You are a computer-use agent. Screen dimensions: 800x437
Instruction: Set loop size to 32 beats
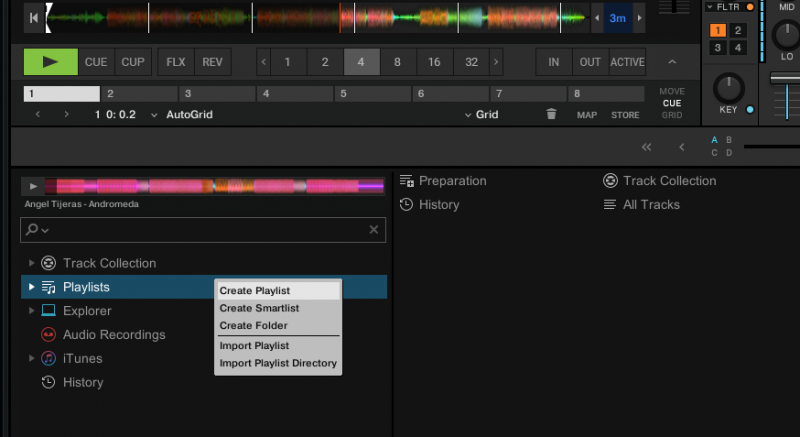pos(471,62)
